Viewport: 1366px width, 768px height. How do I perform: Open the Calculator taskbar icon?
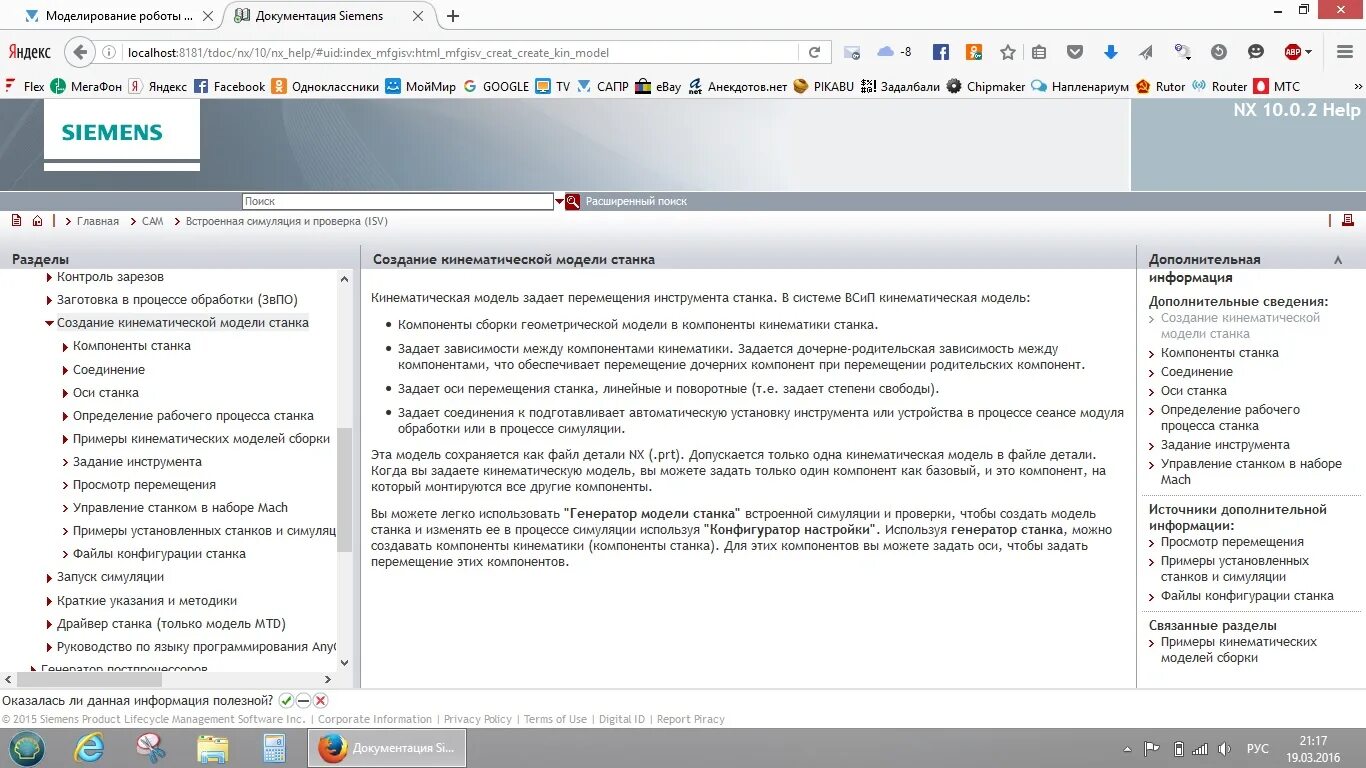point(273,748)
